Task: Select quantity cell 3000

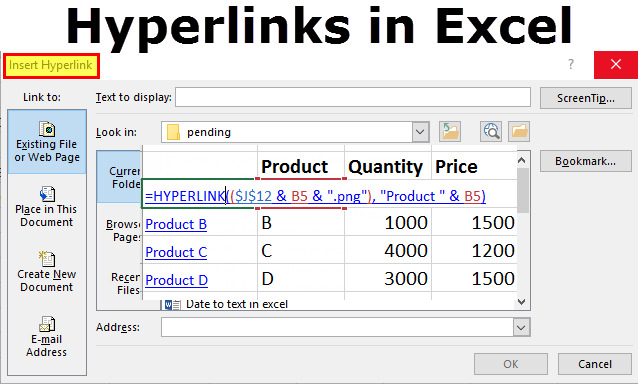Action: 388,279
